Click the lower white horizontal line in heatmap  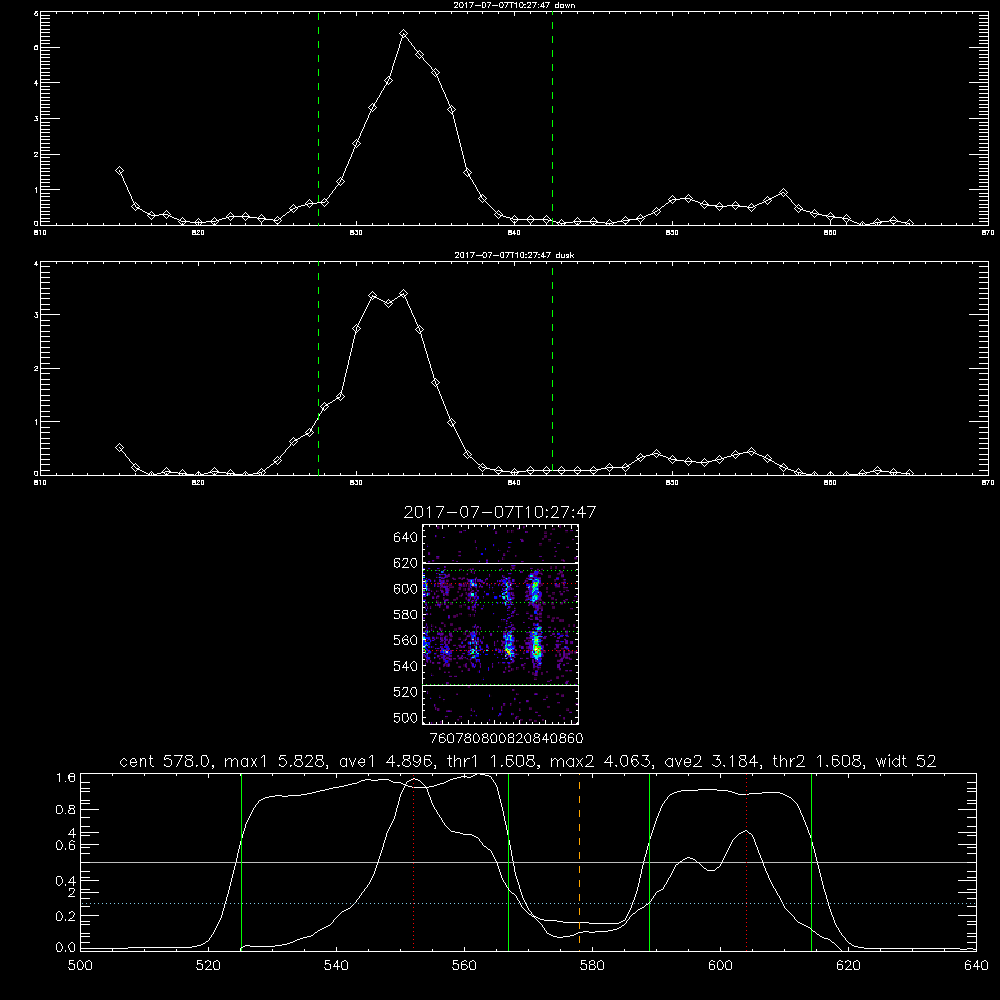tap(501, 685)
